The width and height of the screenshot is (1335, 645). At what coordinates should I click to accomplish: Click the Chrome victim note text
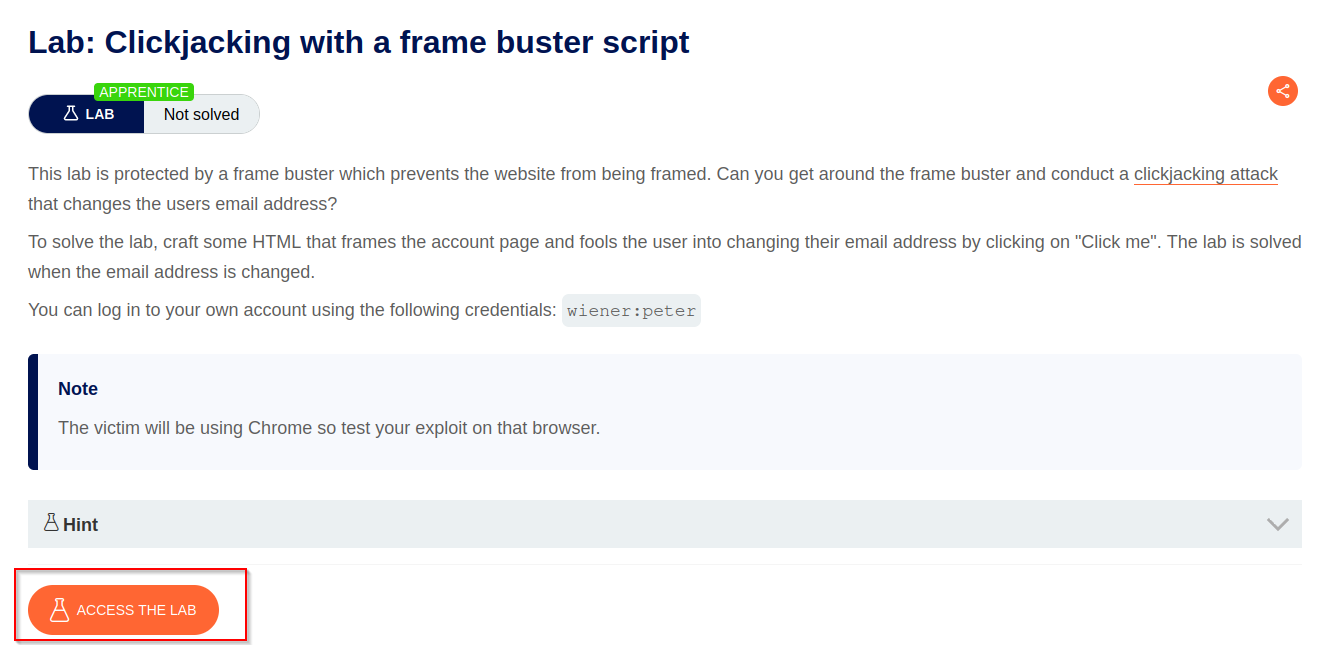click(329, 428)
